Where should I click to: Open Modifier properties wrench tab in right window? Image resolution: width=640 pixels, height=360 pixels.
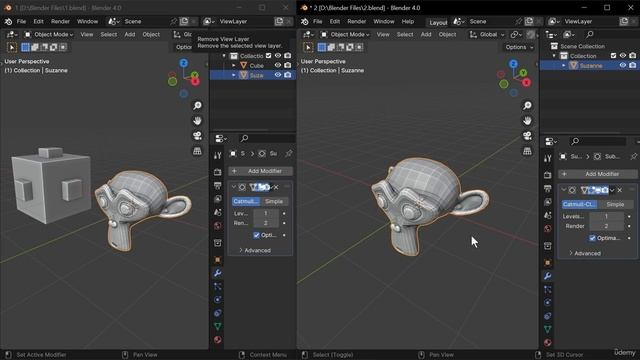[x=548, y=276]
